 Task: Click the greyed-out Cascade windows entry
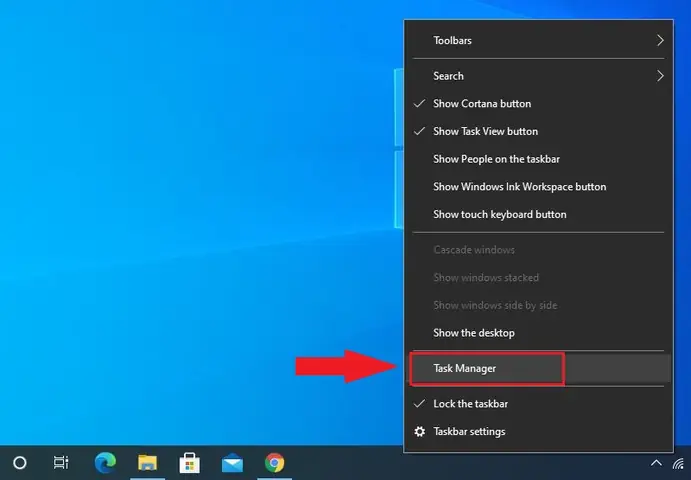[539, 250]
